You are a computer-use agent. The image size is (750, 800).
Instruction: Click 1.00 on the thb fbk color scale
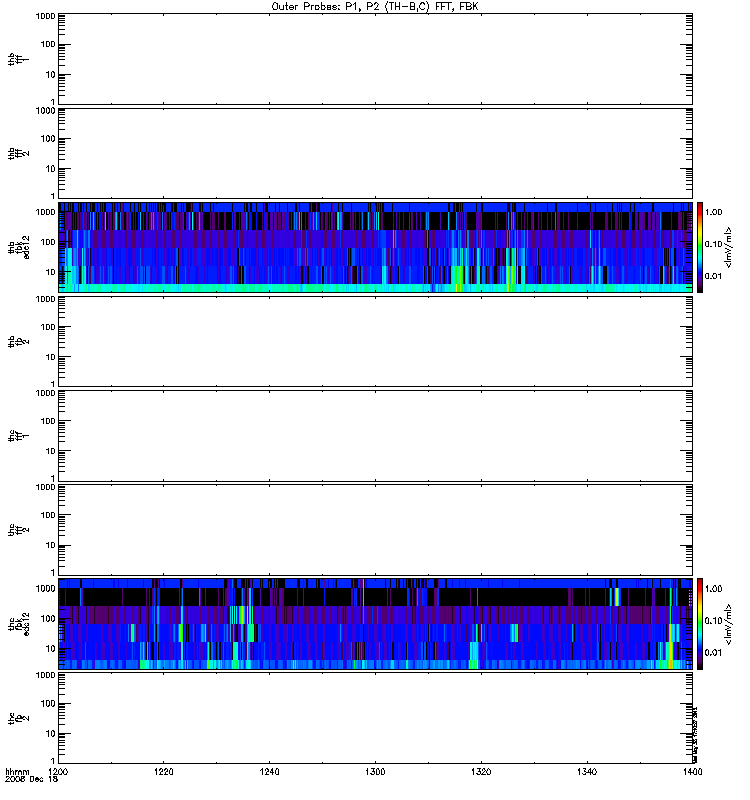coord(713,212)
